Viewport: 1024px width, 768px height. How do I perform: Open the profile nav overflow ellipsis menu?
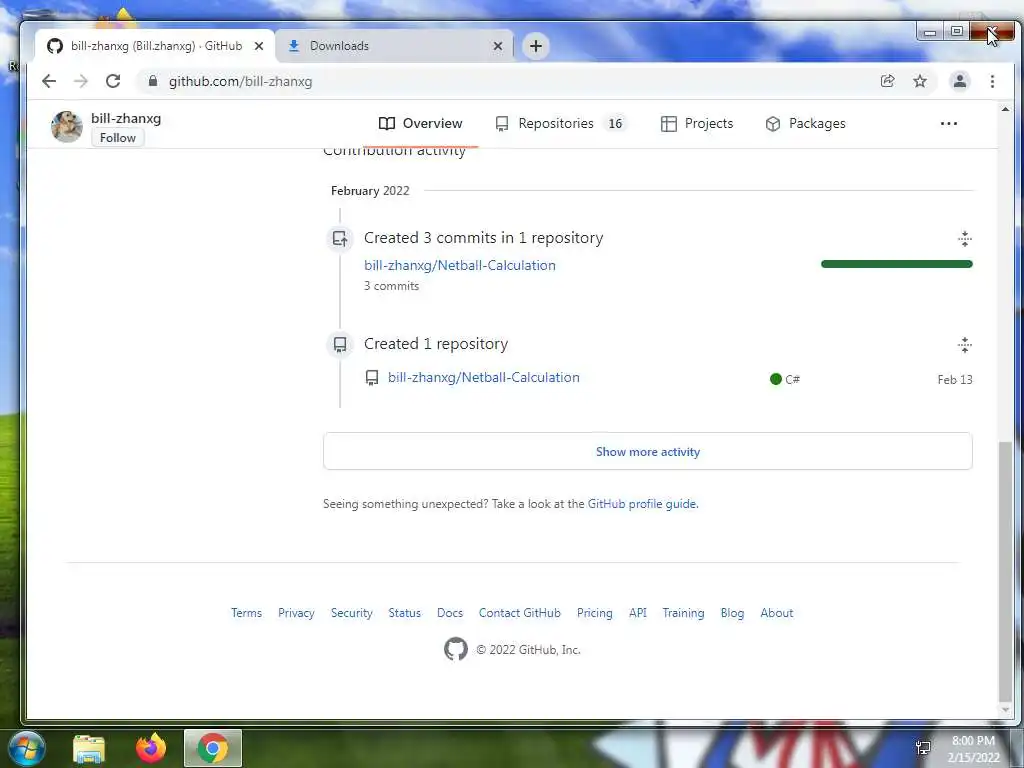click(x=949, y=123)
